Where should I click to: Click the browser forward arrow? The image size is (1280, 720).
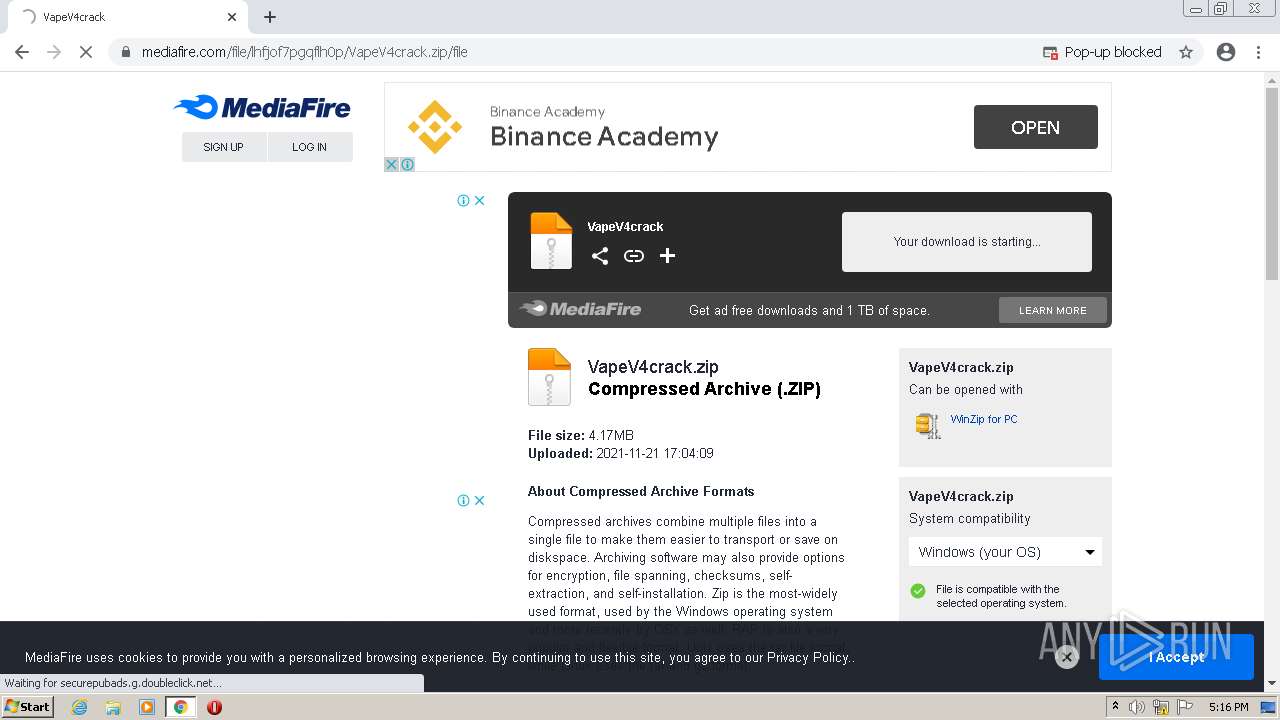point(54,52)
